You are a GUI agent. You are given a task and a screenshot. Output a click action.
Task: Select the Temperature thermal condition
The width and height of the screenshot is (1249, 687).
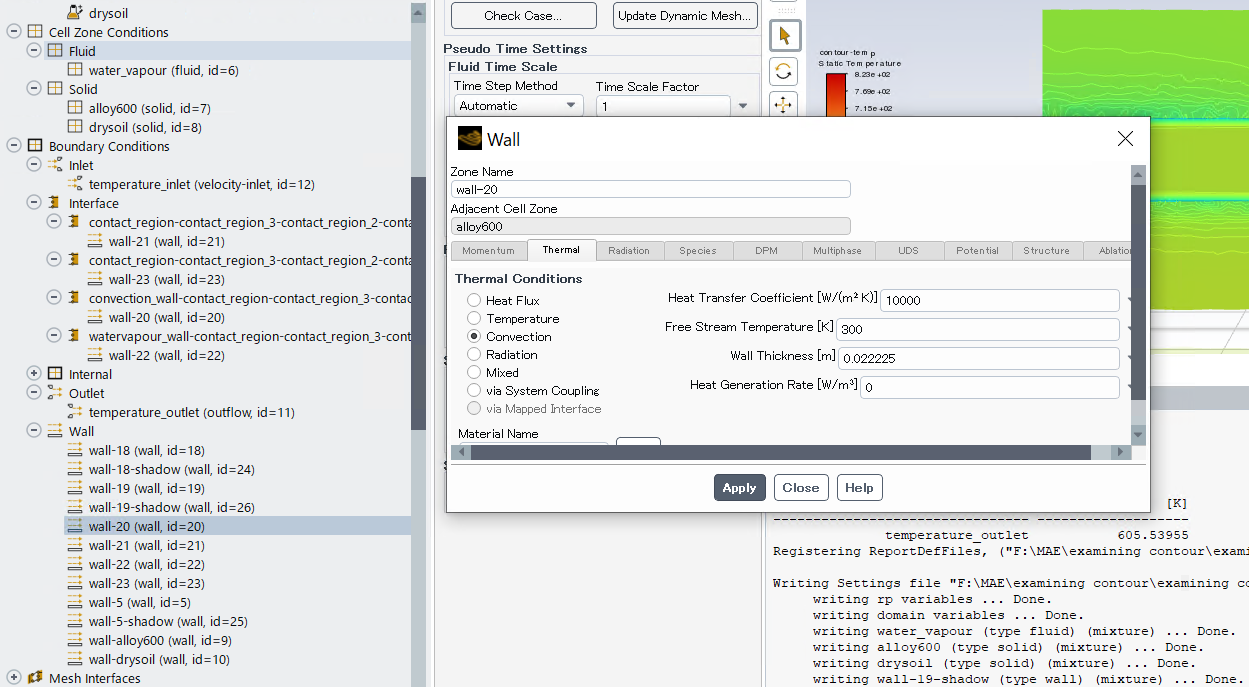pyautogui.click(x=474, y=318)
